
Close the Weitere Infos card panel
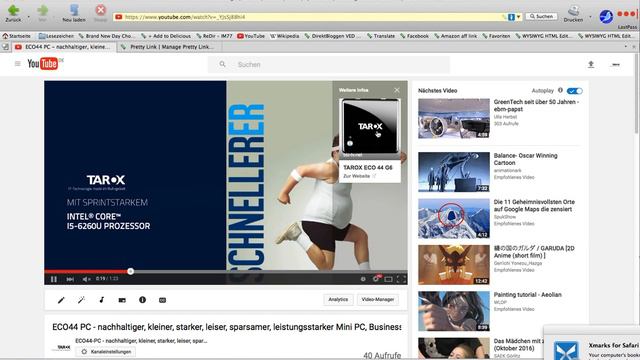397,90
